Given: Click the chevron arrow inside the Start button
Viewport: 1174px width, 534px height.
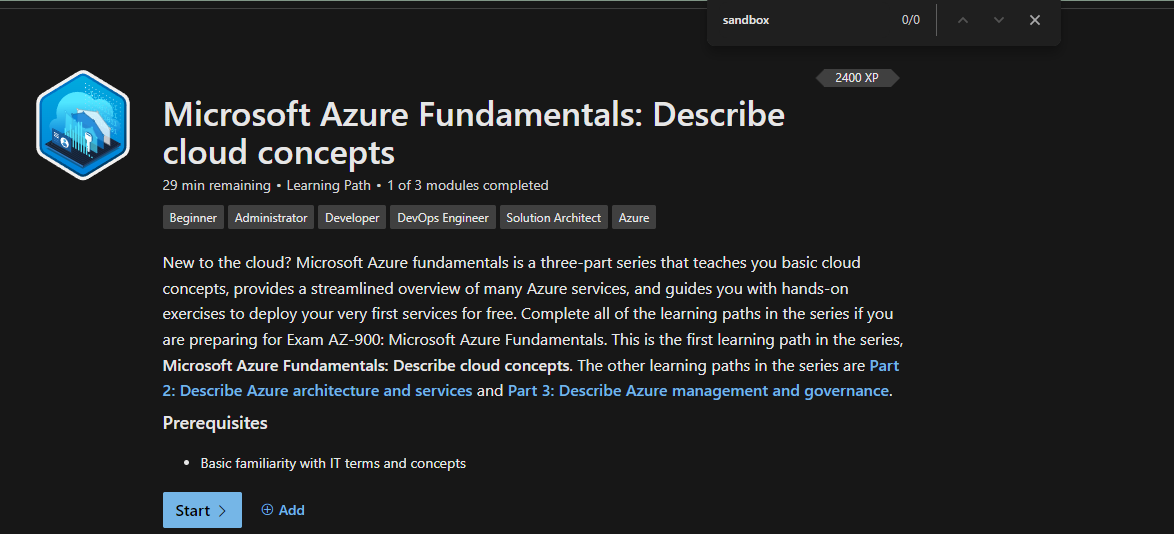Looking at the screenshot, I should coord(222,511).
